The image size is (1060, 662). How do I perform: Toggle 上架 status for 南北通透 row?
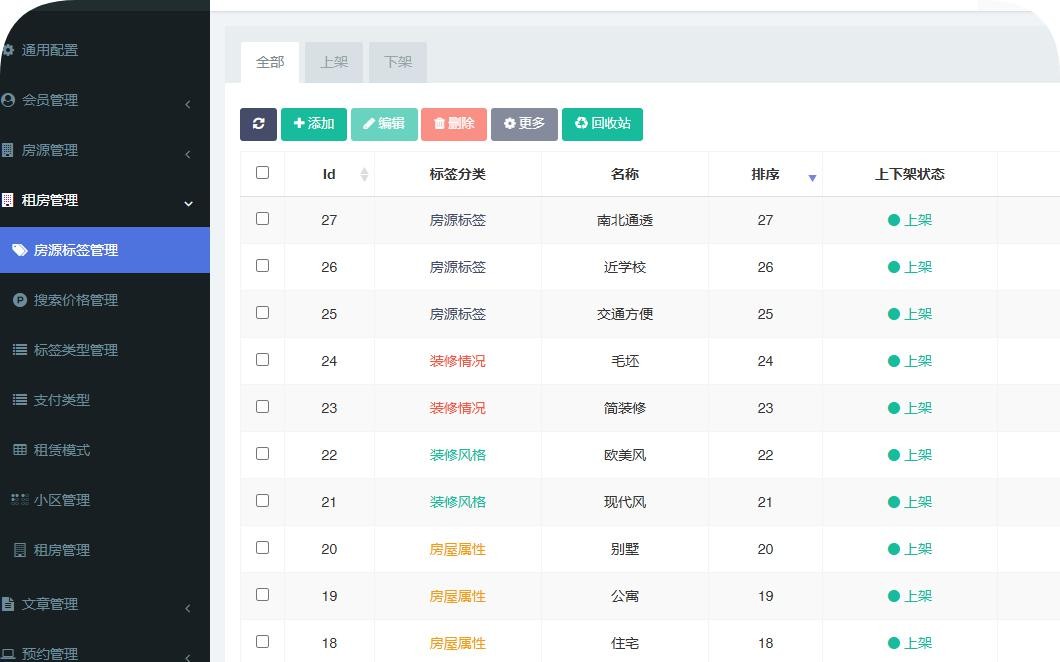[909, 220]
